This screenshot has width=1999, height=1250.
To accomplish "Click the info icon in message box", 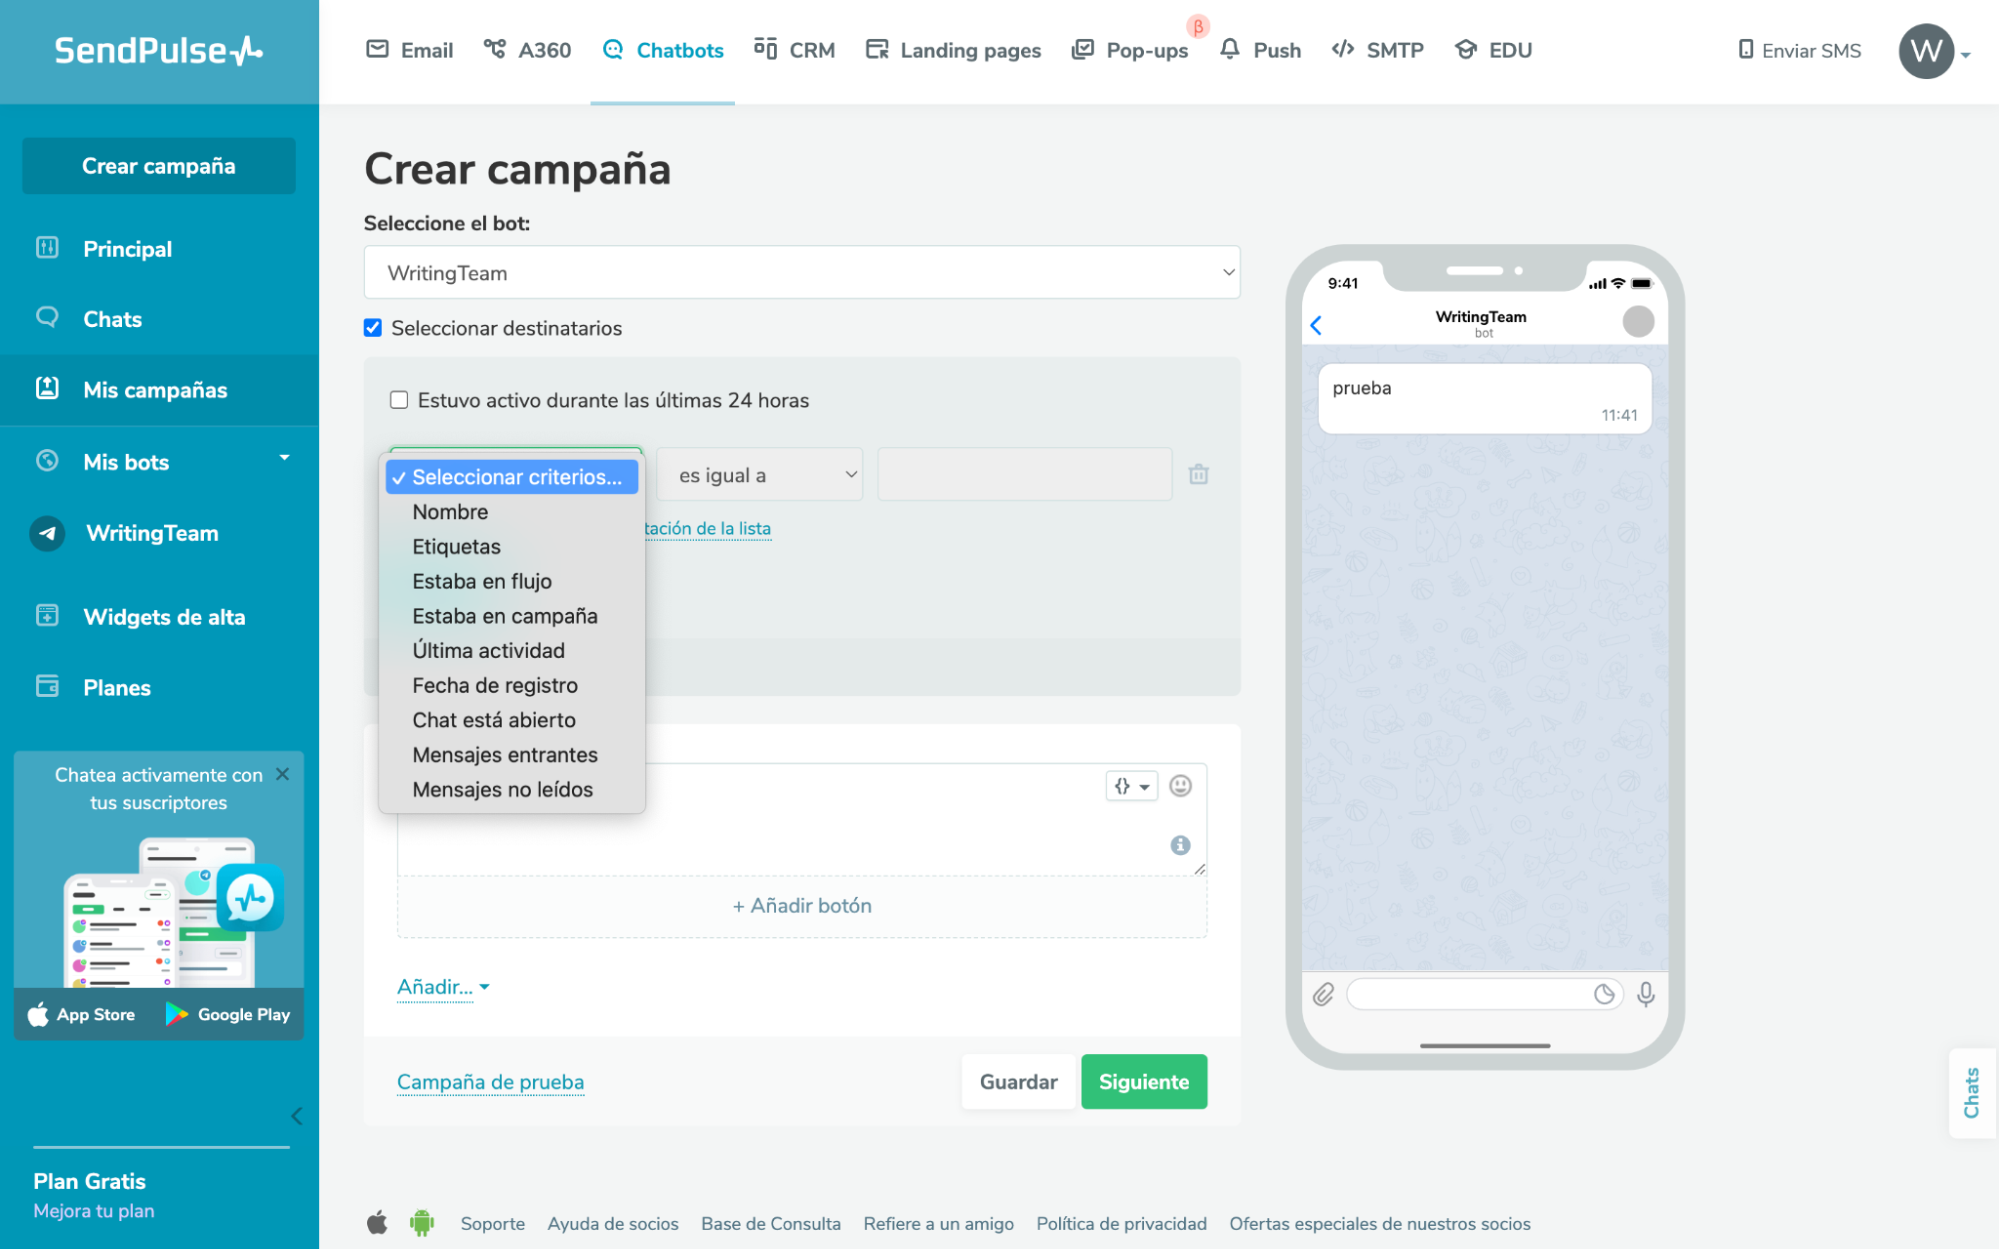I will coord(1180,845).
